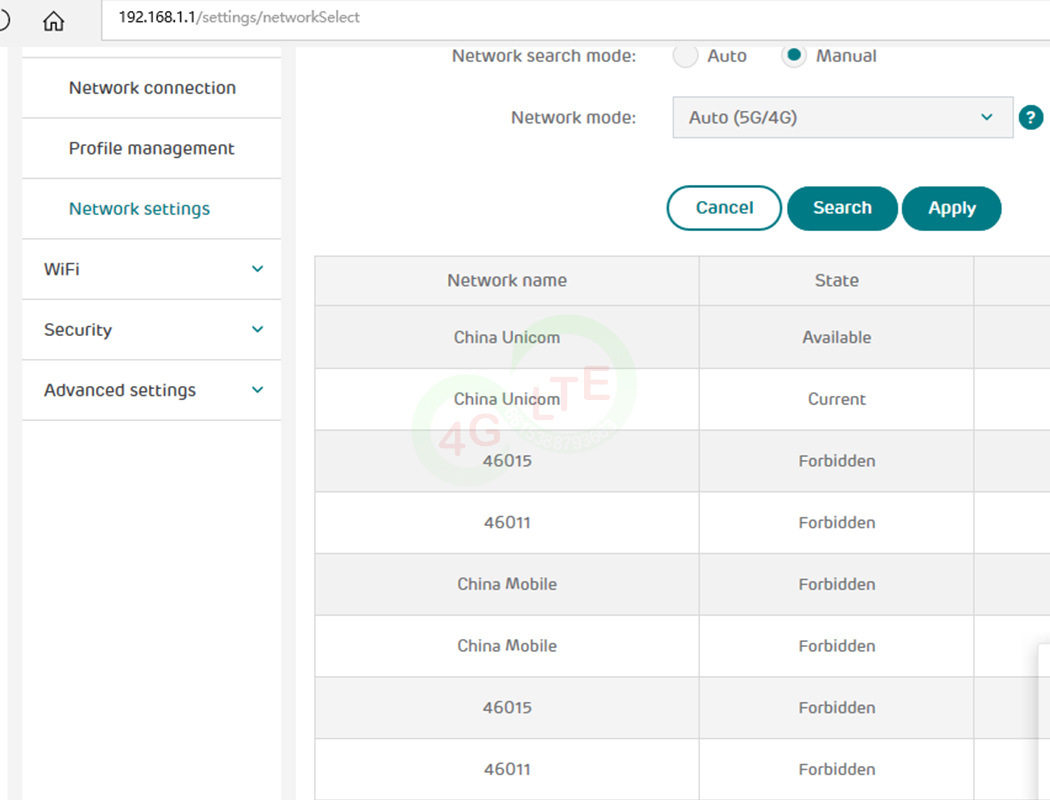Click the Current state cell
The height and width of the screenshot is (800, 1050).
point(836,399)
